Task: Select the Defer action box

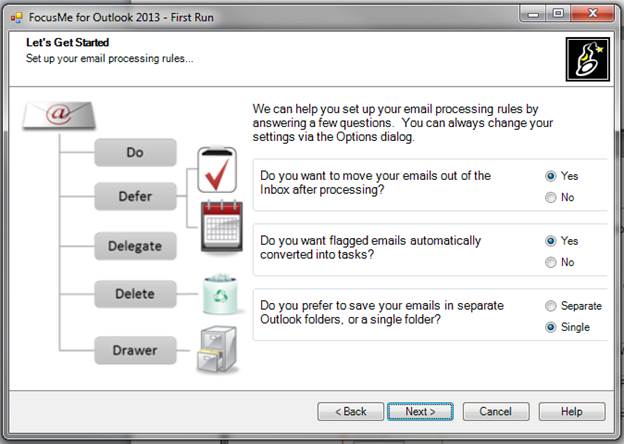Action: point(135,196)
